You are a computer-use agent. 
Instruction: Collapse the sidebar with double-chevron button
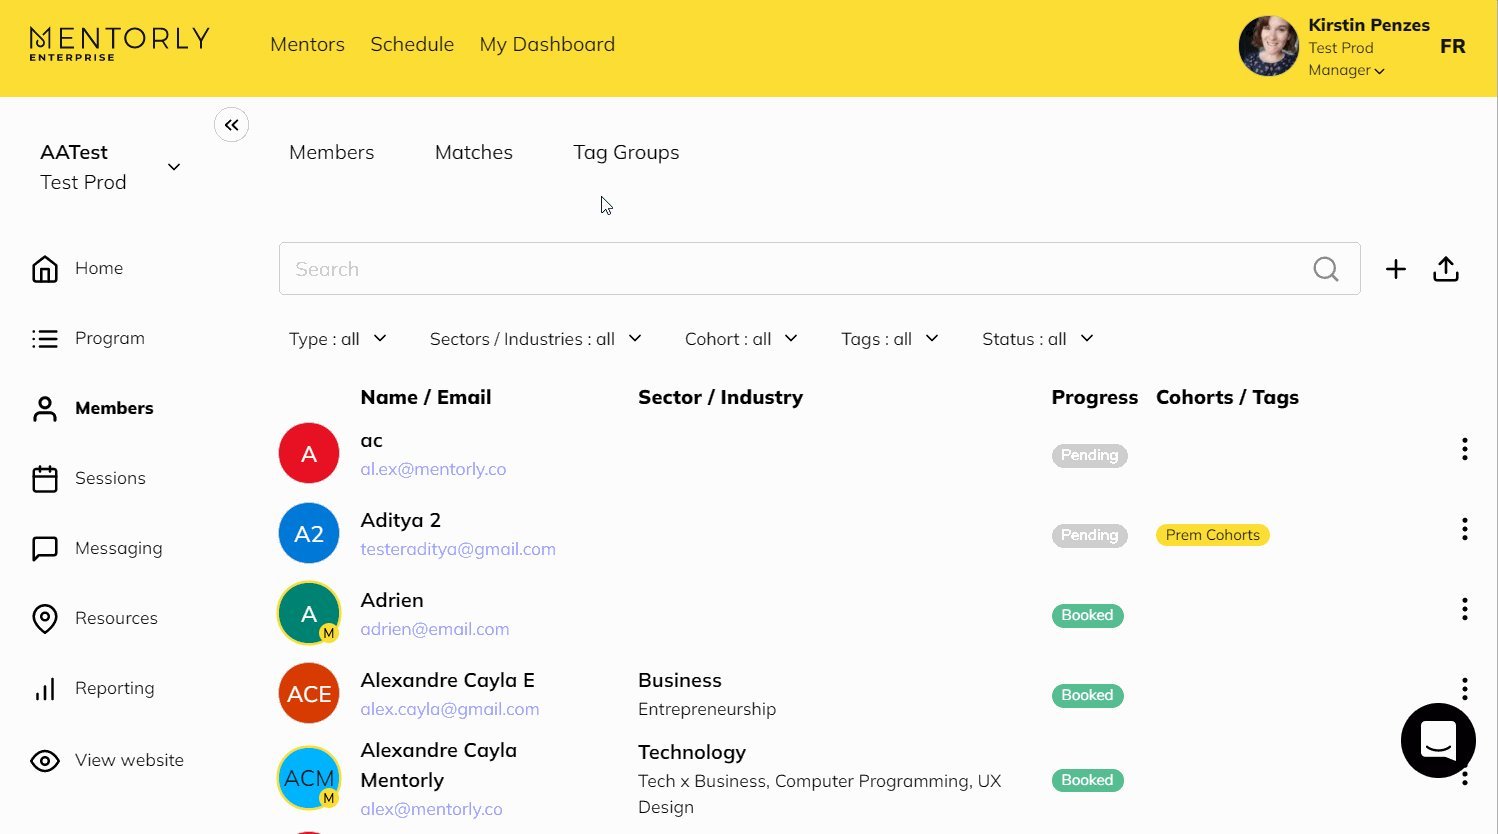[231, 125]
